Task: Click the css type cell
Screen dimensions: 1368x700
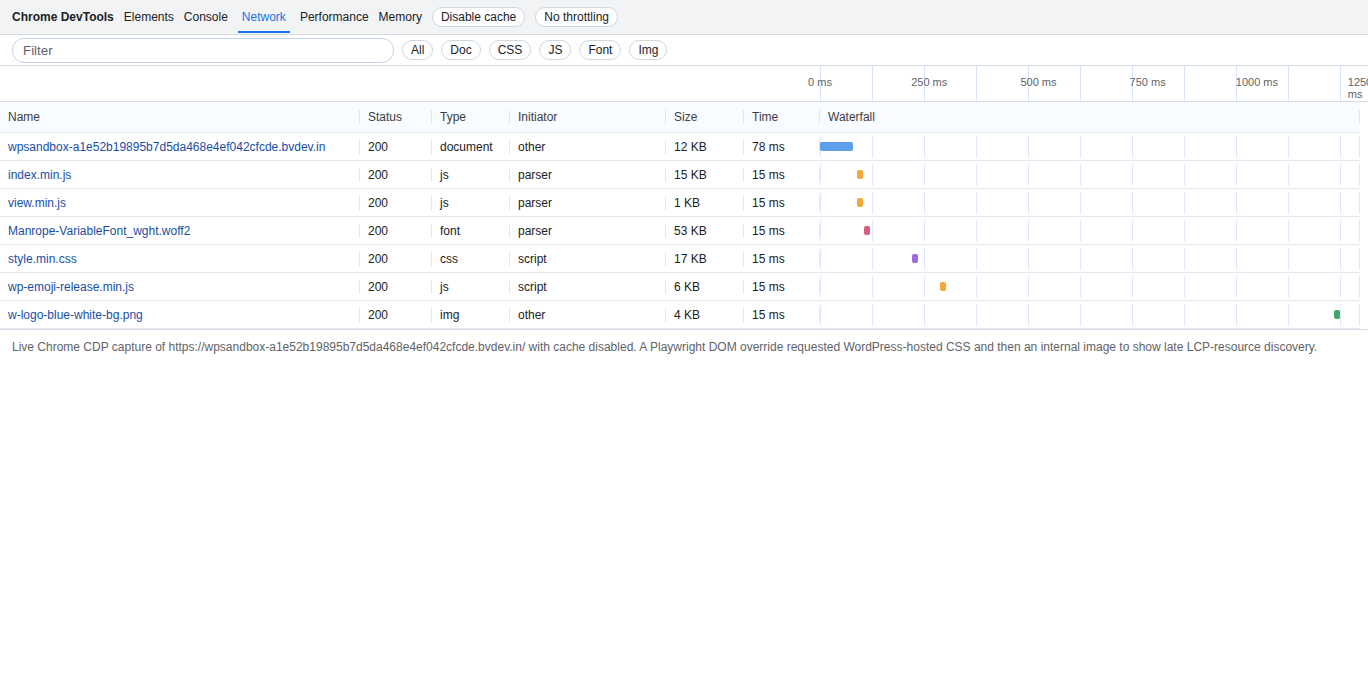Action: (449, 259)
